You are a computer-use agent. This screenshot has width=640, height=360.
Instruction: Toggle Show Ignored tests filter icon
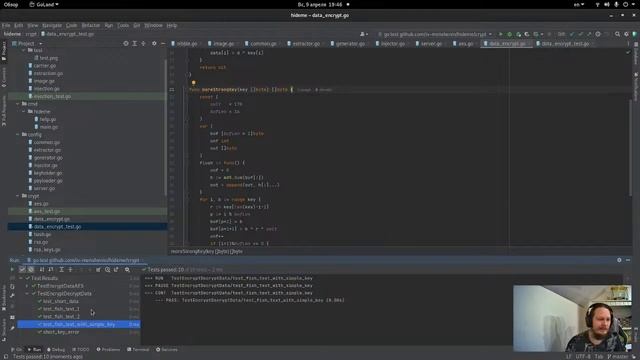31,269
